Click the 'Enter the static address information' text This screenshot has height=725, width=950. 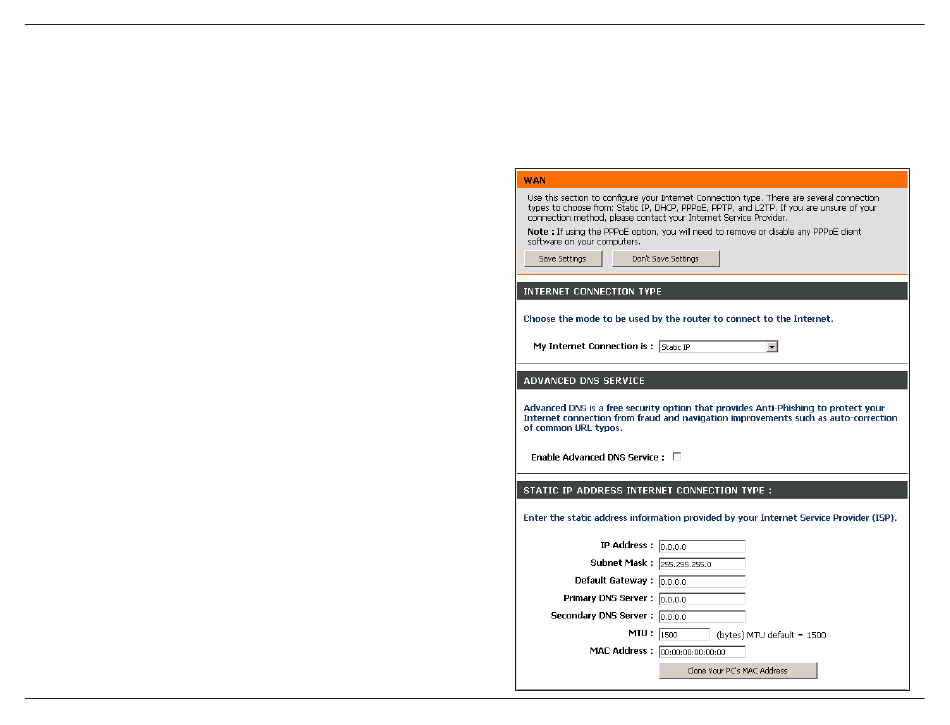[710, 518]
